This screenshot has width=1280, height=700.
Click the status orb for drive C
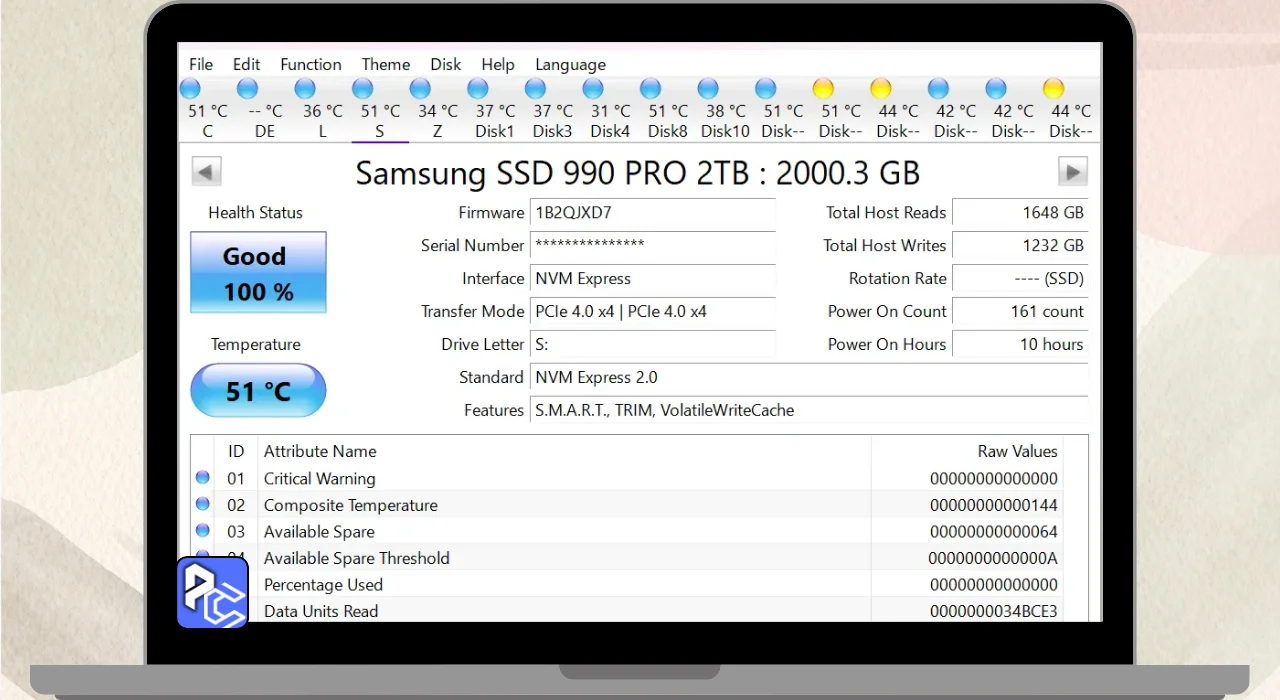click(x=190, y=89)
